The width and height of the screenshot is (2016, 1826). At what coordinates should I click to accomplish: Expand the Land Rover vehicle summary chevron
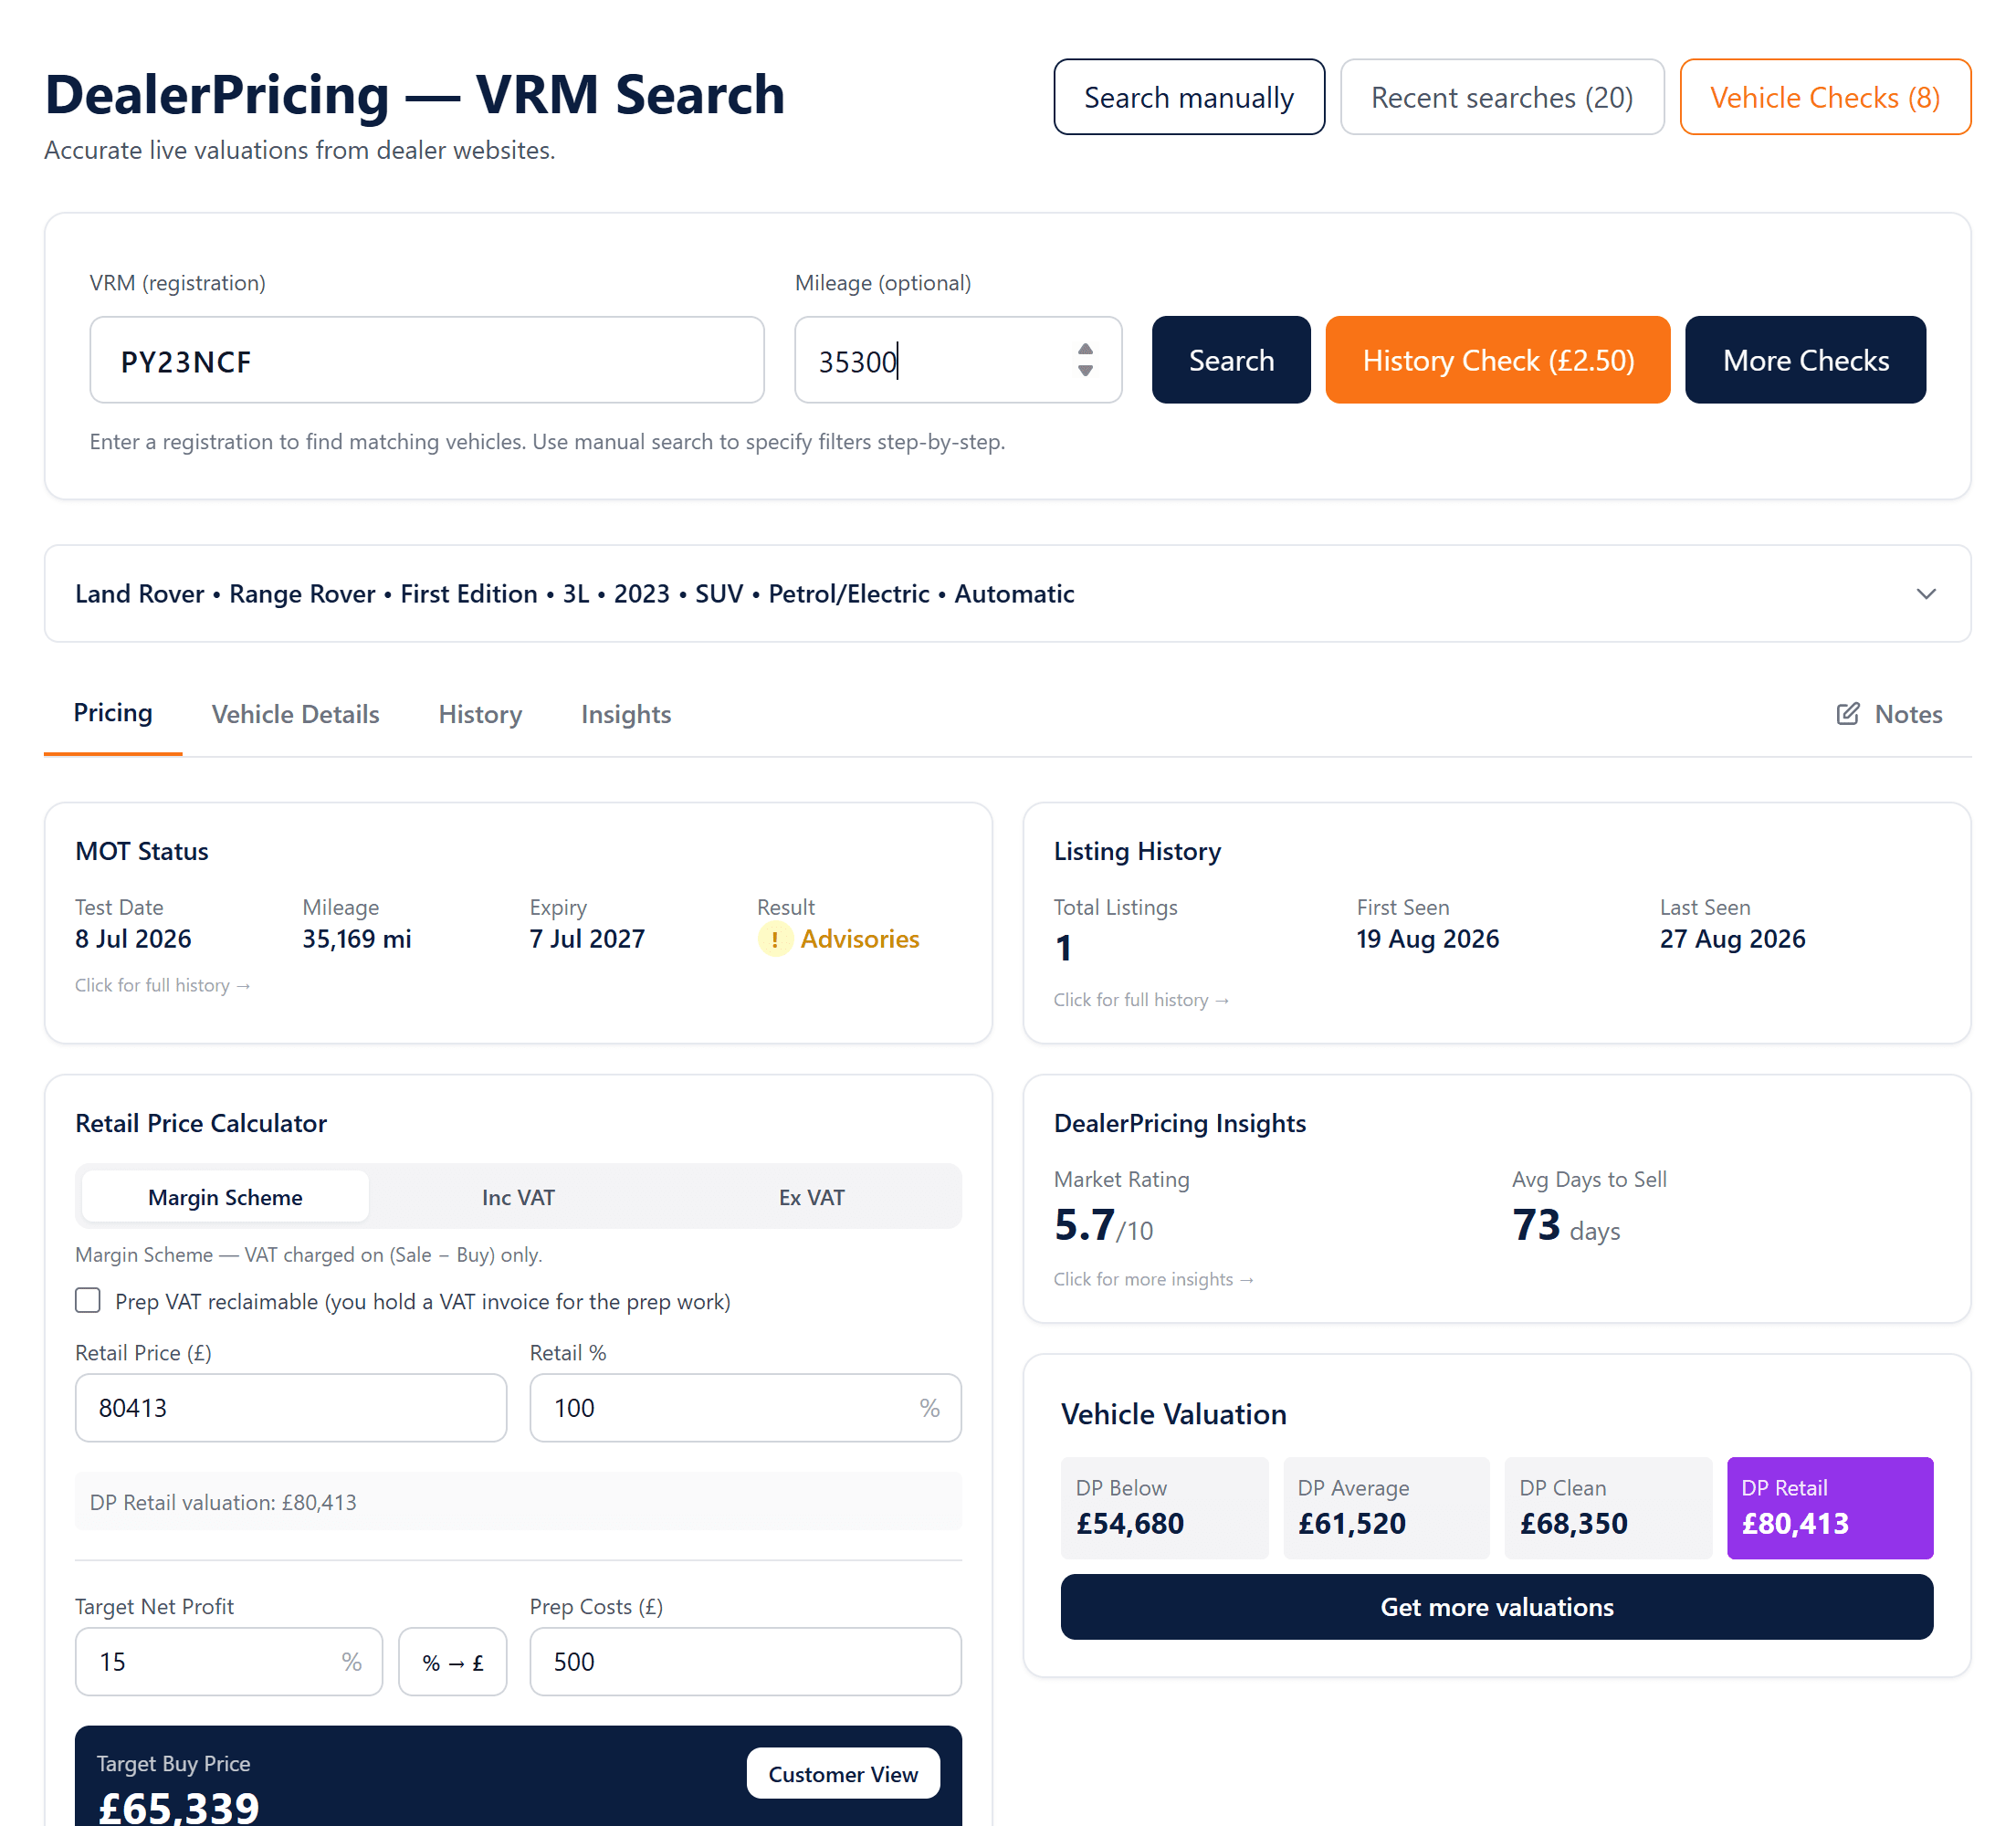pos(1926,594)
